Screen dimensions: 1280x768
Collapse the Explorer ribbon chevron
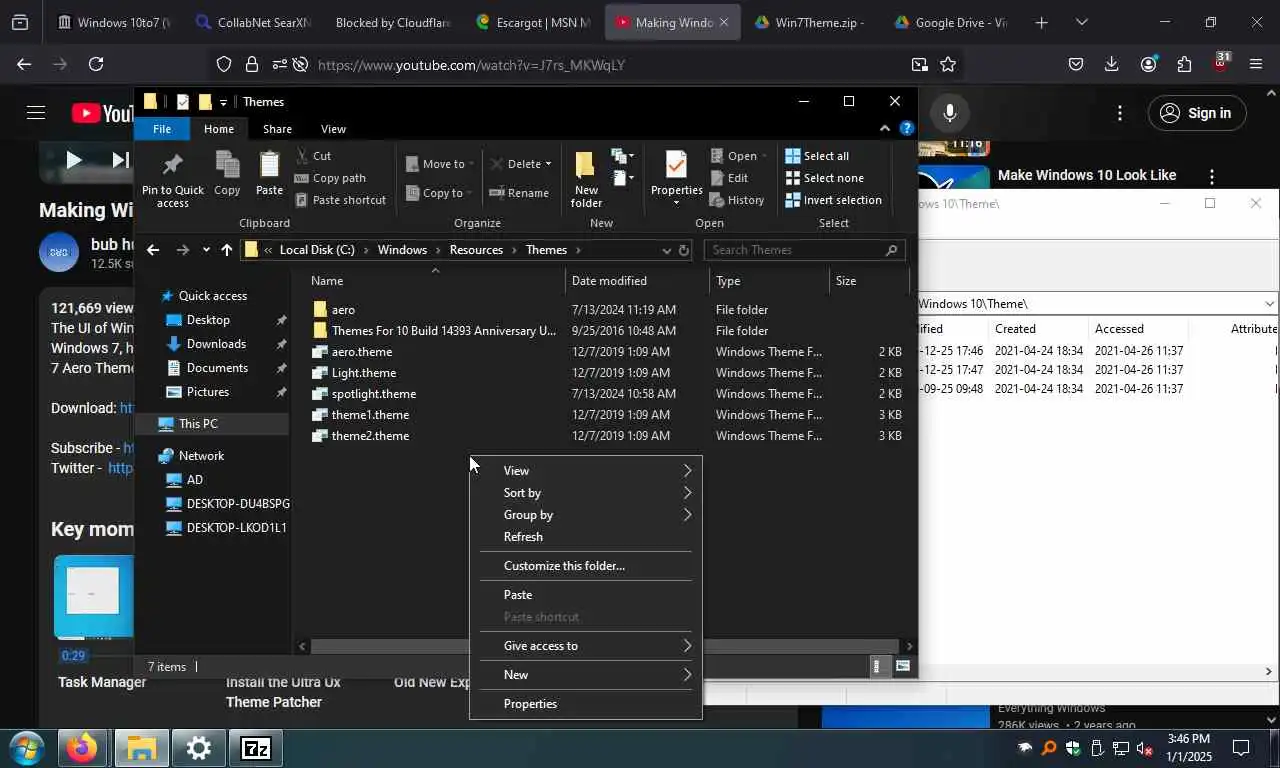tap(884, 128)
